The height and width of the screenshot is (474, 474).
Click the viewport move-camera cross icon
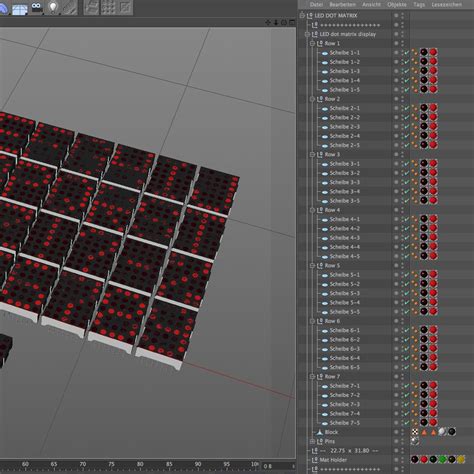pyautogui.click(x=268, y=22)
